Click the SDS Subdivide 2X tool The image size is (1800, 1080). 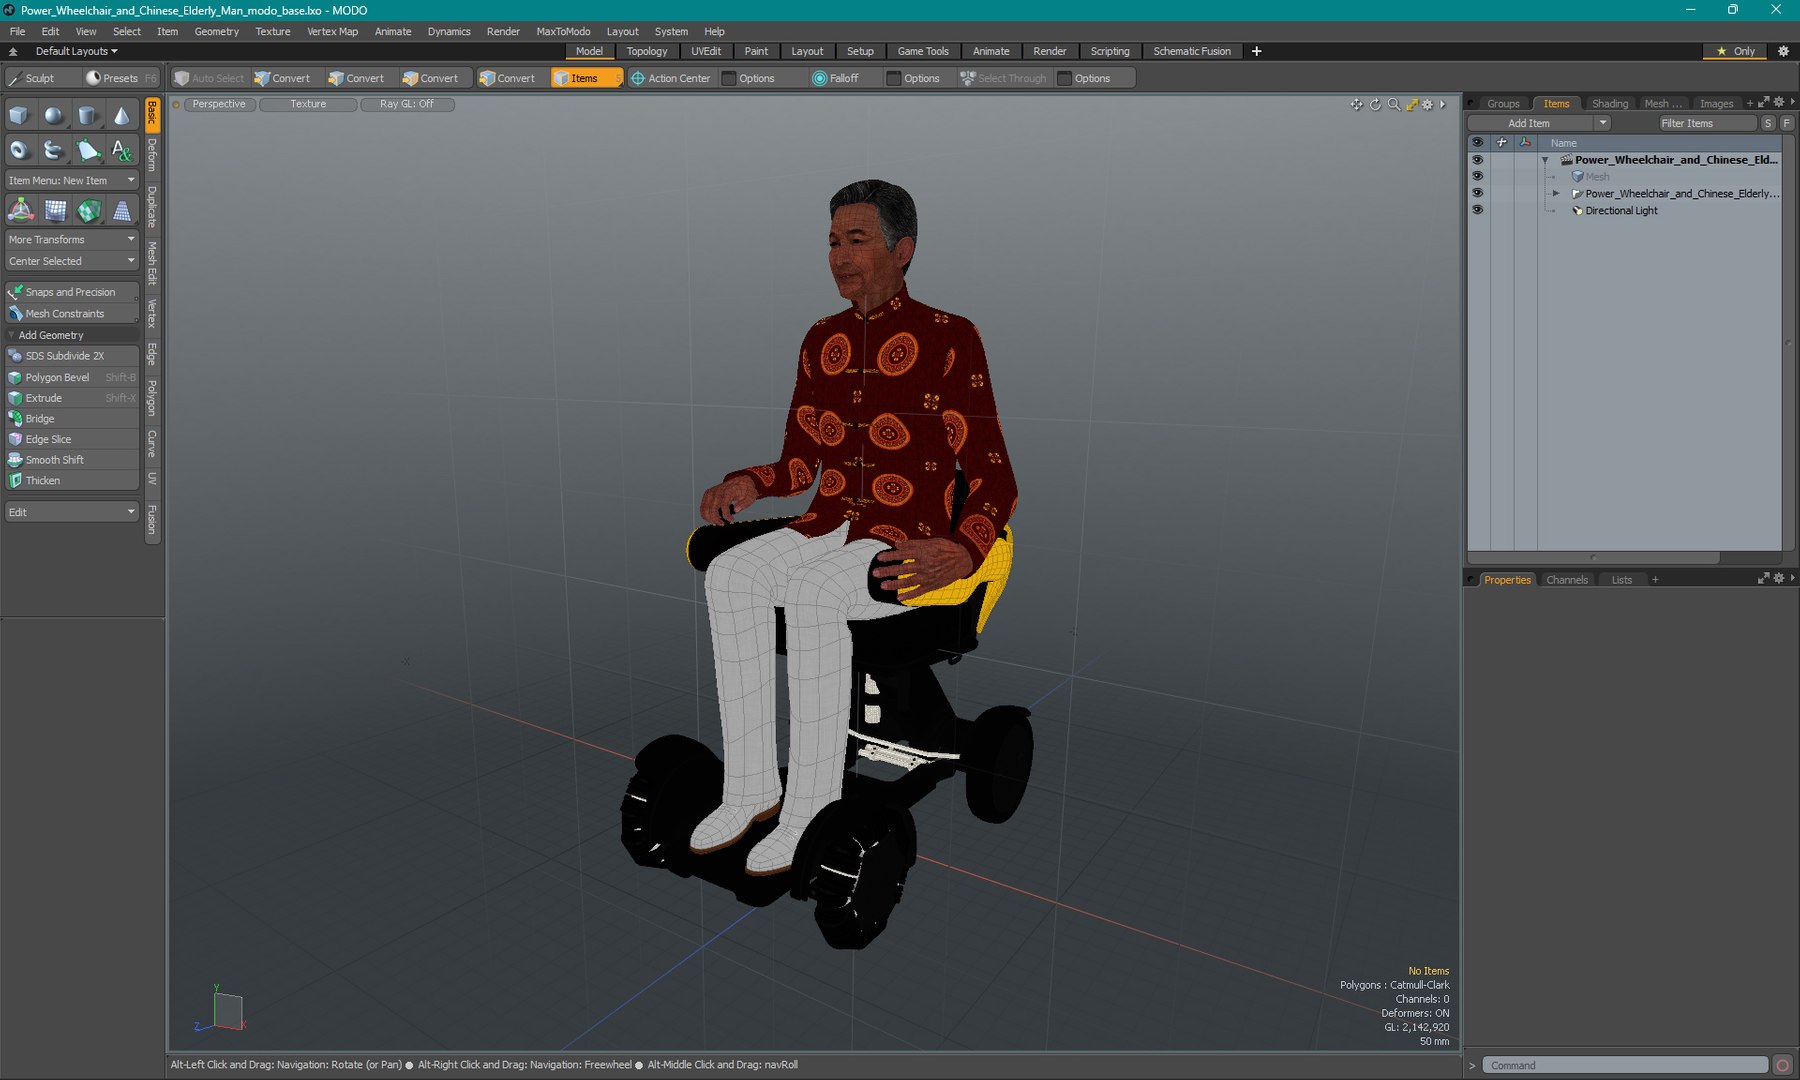[x=71, y=356]
